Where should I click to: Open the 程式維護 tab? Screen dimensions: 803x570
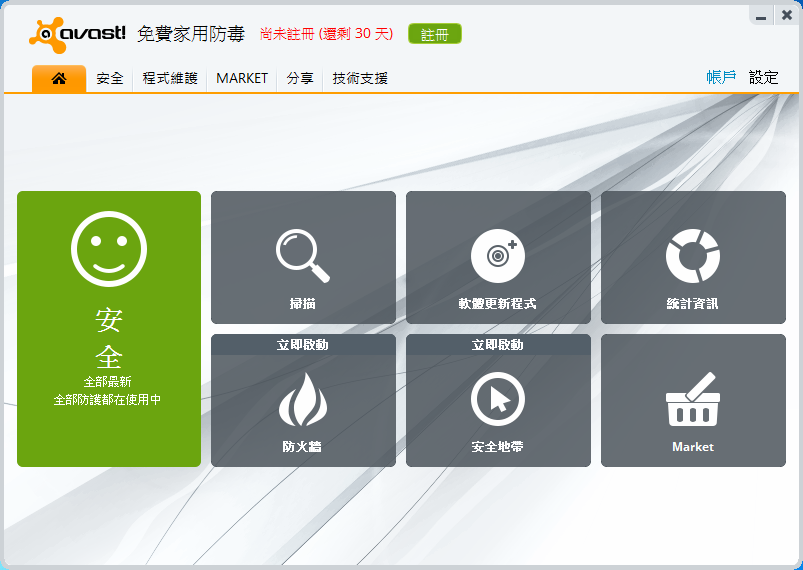[170, 78]
